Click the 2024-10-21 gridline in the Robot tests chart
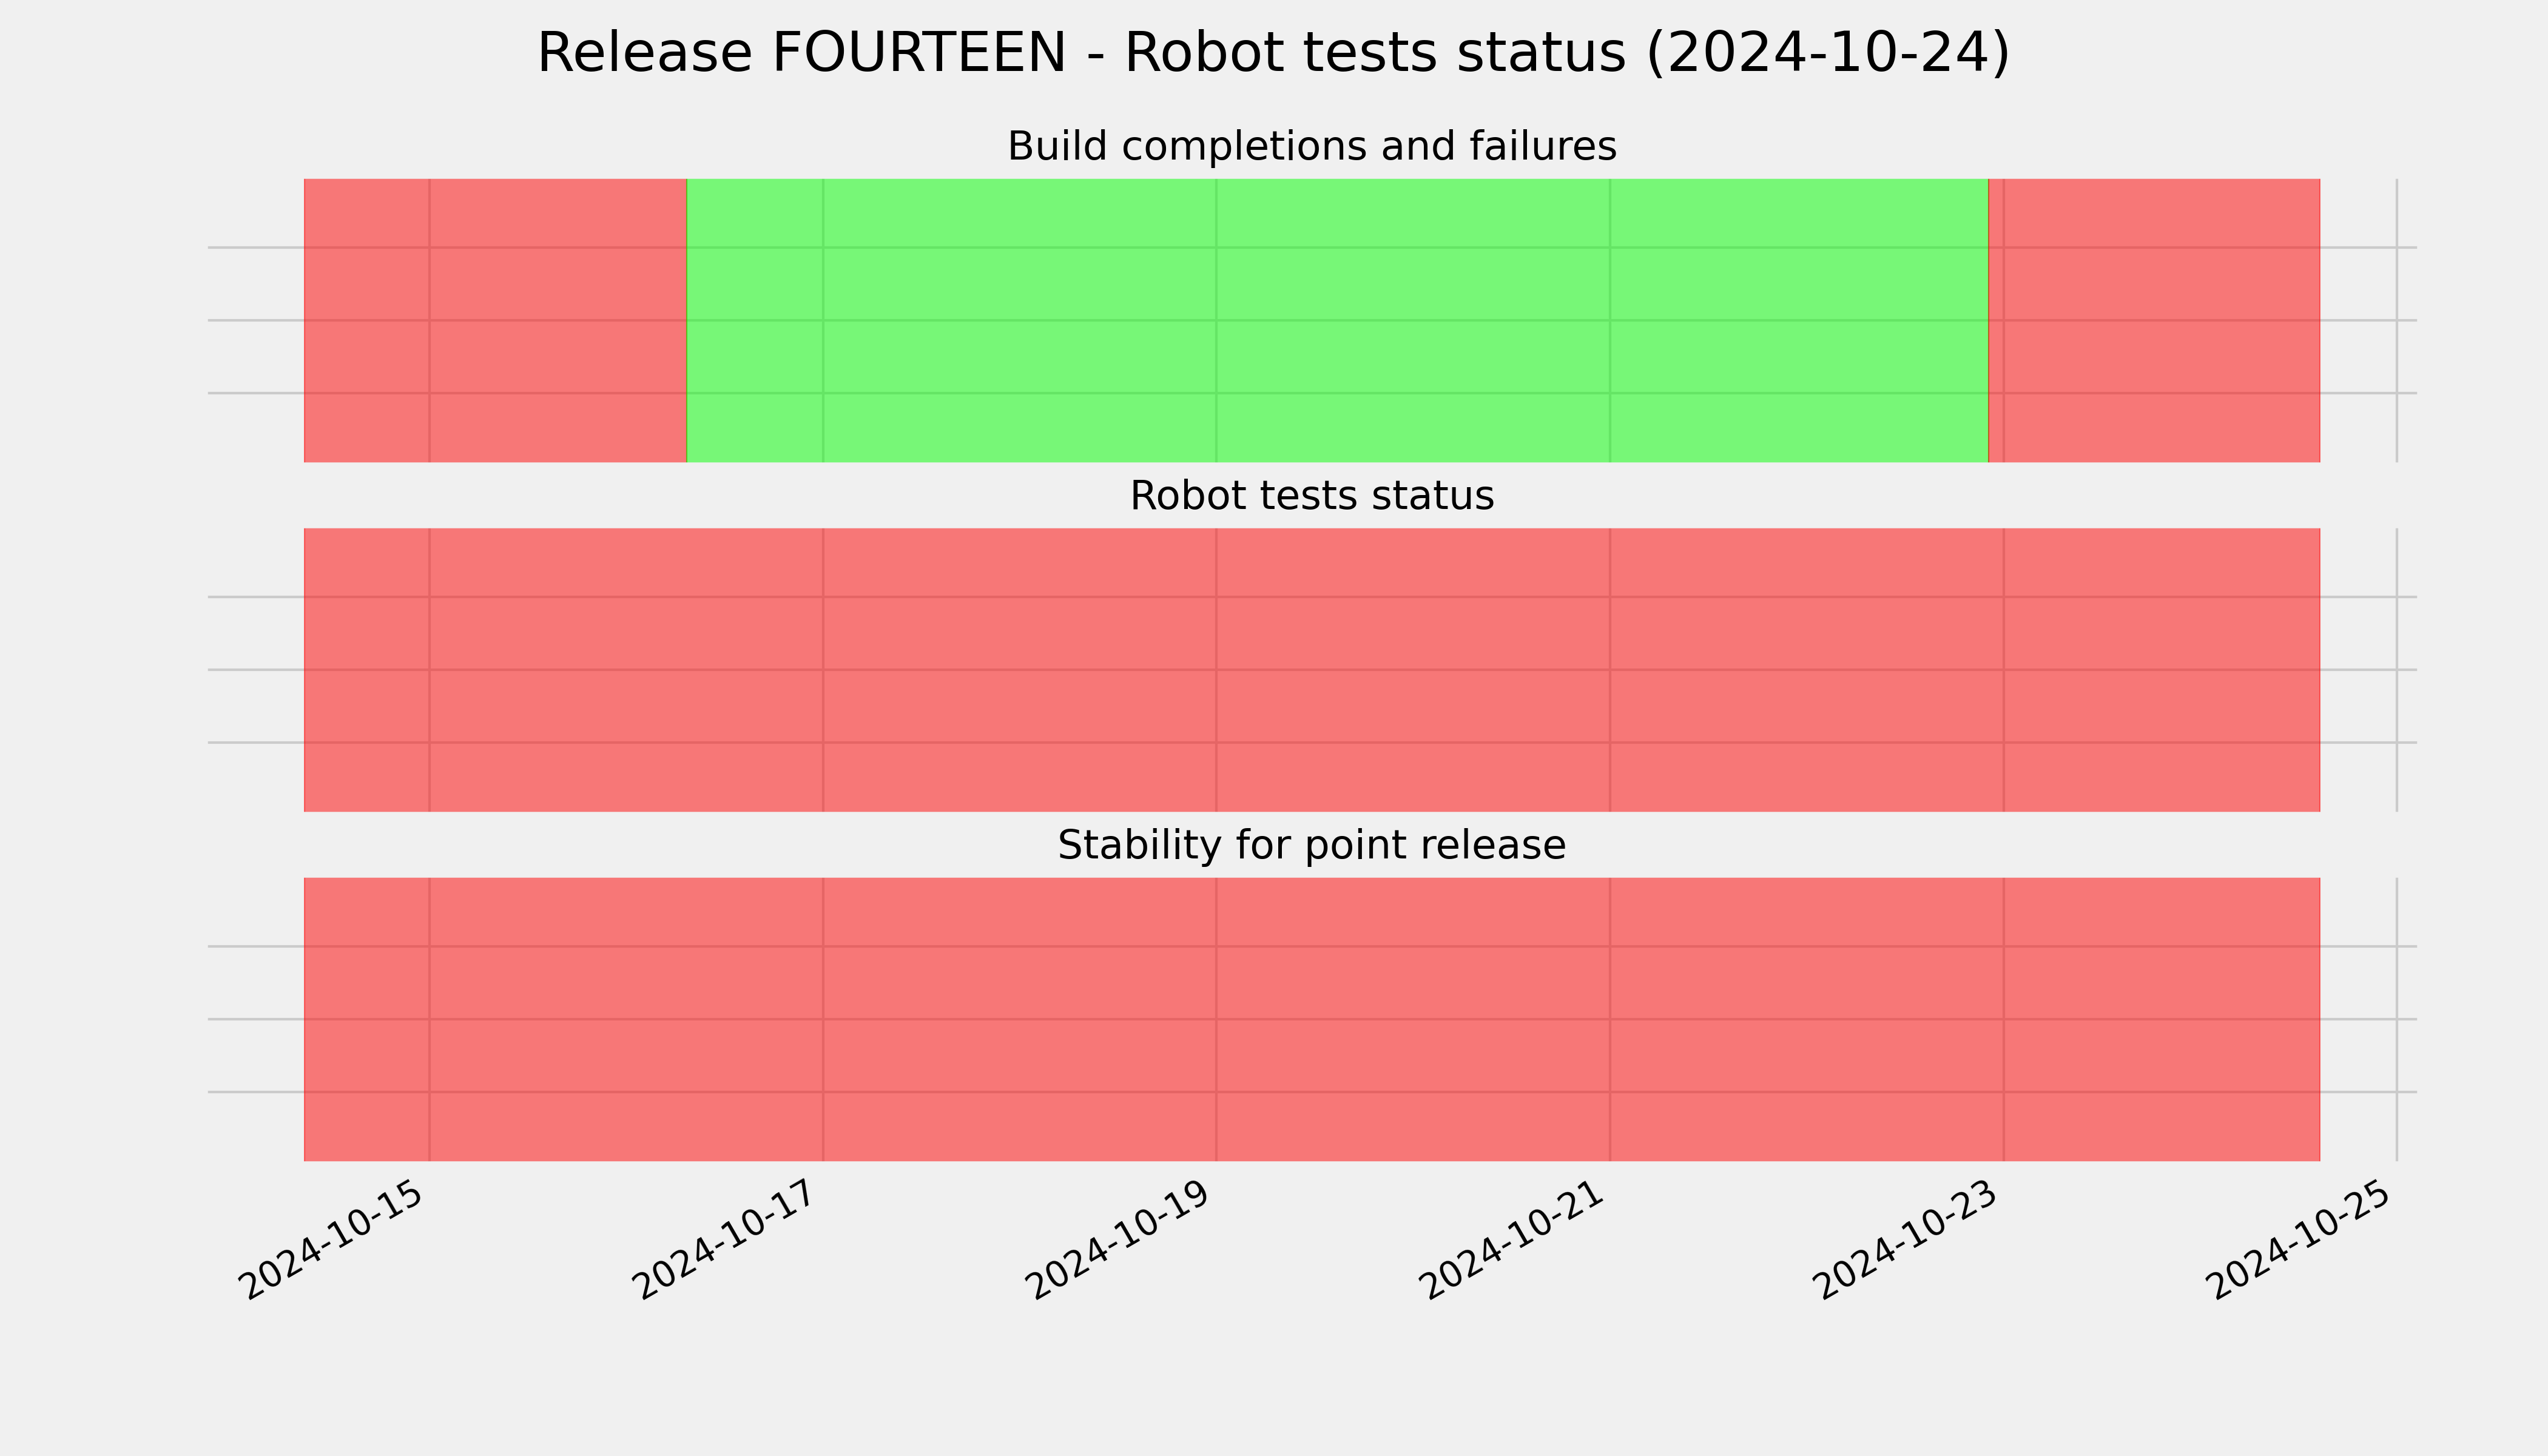The width and height of the screenshot is (2548, 1456). pyautogui.click(x=1610, y=670)
